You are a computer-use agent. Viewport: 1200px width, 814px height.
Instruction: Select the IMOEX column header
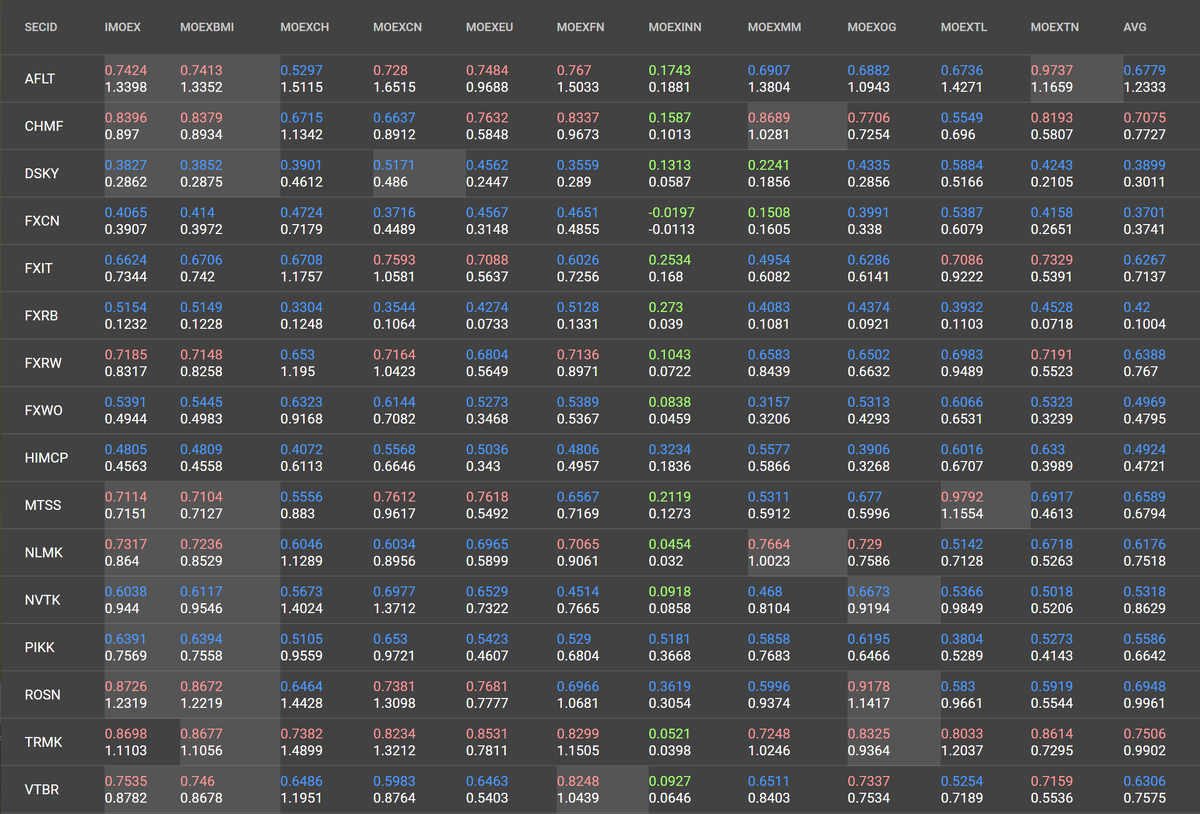pos(122,27)
